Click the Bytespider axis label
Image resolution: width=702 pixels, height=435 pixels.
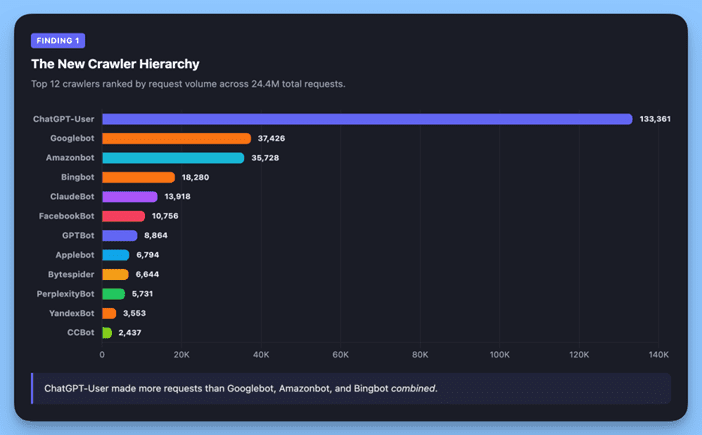72,274
